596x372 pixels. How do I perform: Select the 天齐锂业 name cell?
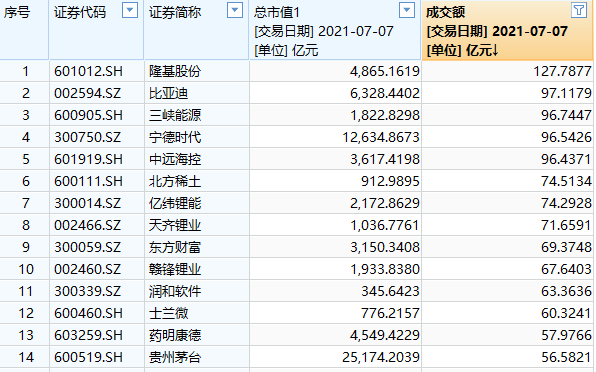pyautogui.click(x=197, y=225)
